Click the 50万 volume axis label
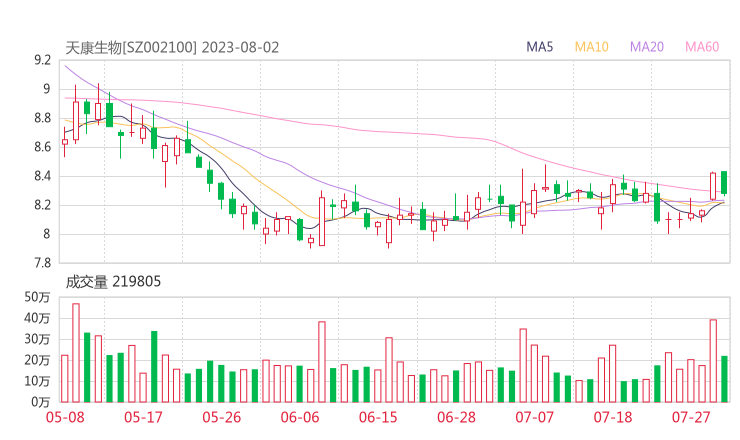 coord(37,297)
